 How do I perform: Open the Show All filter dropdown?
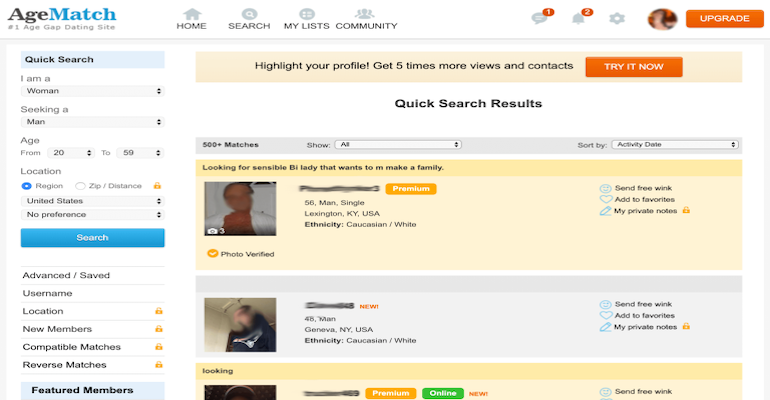pos(397,144)
